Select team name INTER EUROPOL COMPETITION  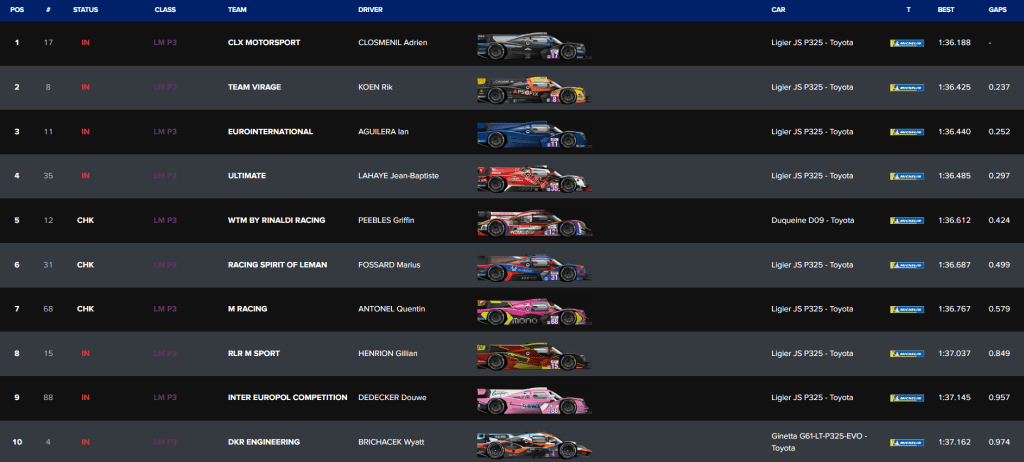pyautogui.click(x=287, y=397)
